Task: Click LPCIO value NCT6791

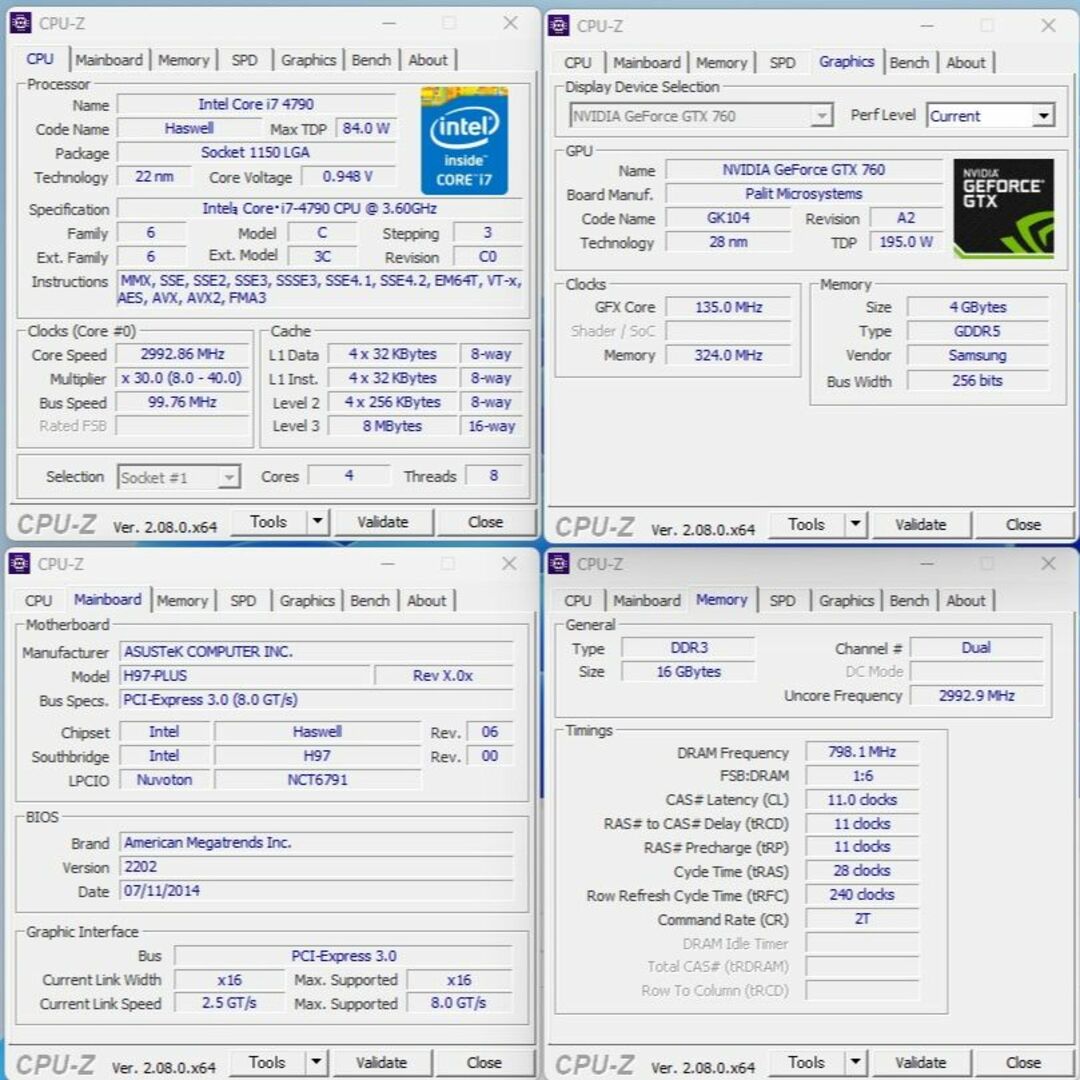Action: coord(318,780)
